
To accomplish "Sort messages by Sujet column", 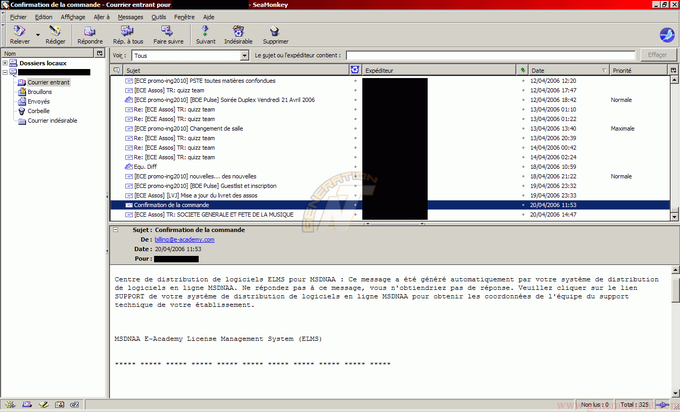I will click(236, 70).
